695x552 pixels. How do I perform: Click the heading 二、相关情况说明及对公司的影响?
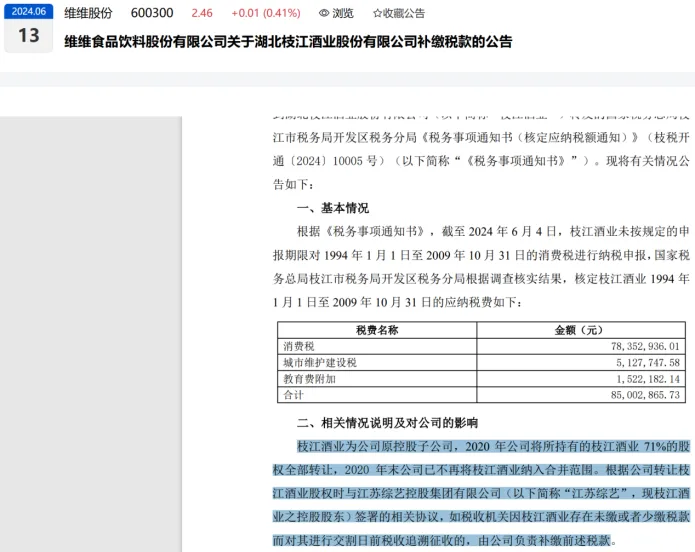click(387, 423)
